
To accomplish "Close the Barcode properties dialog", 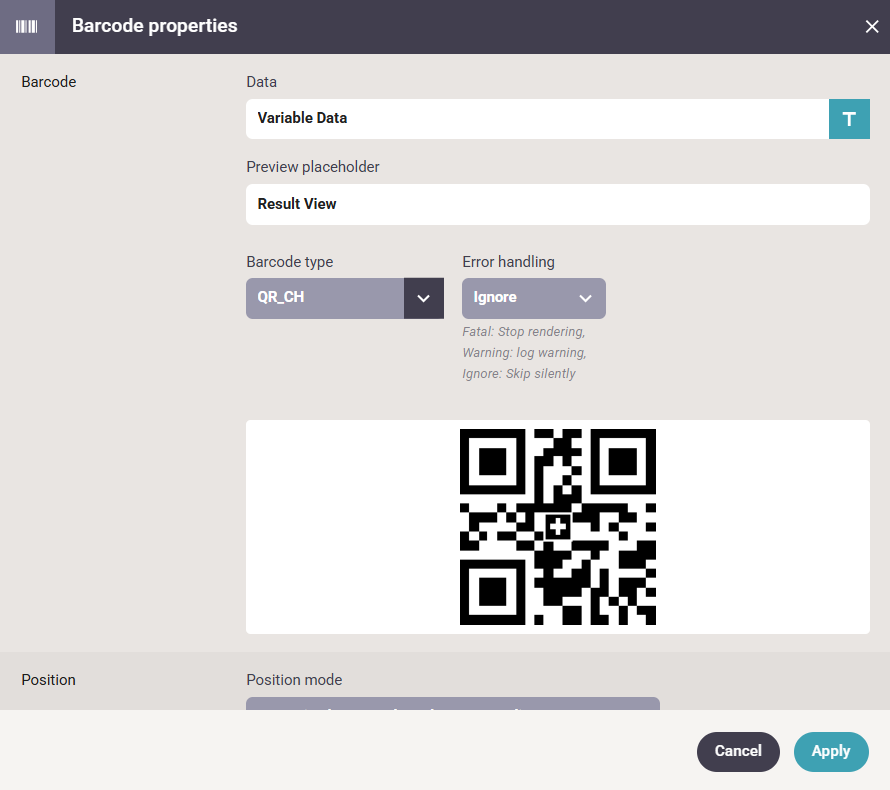I will 872,27.
